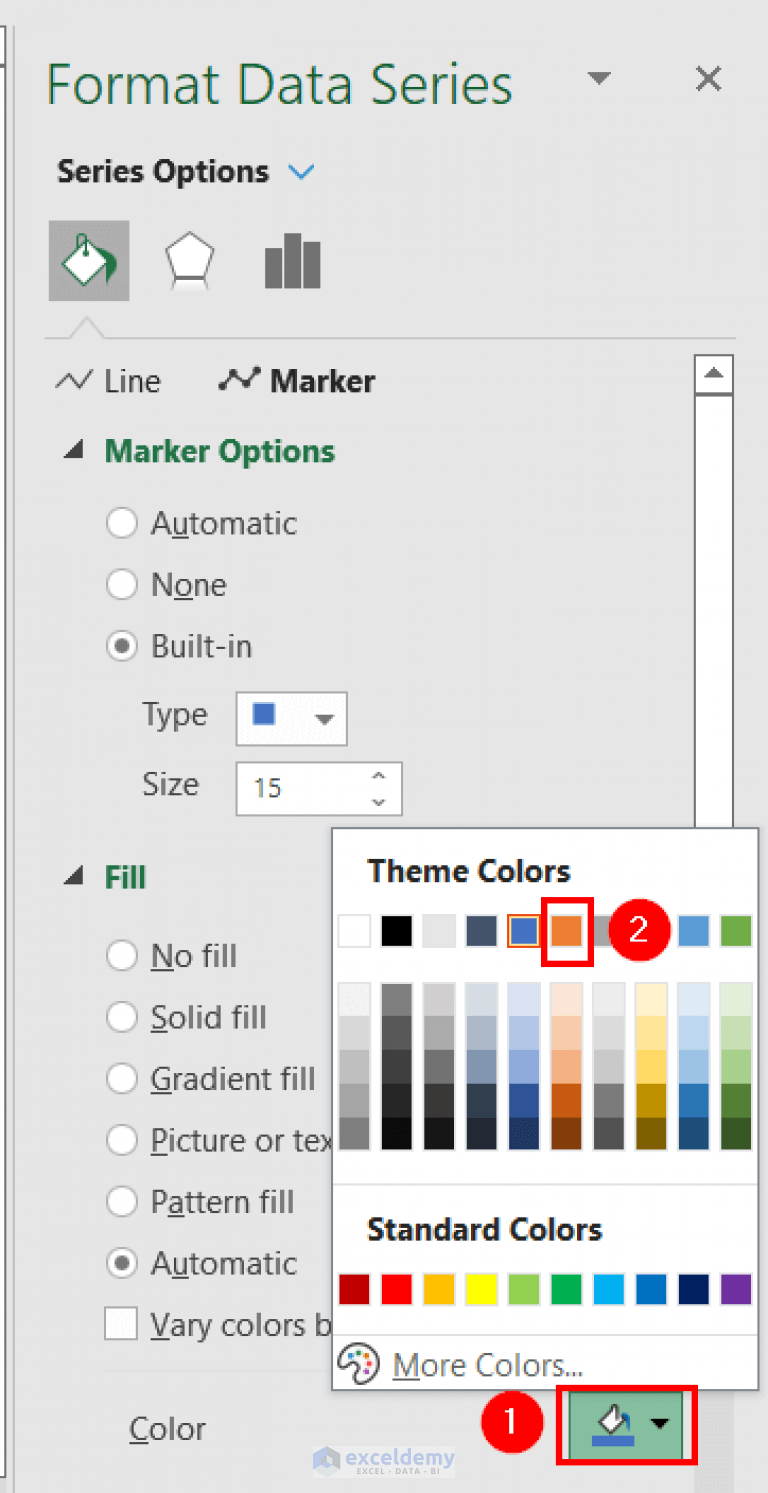Select the orange theme color swatch

point(566,930)
